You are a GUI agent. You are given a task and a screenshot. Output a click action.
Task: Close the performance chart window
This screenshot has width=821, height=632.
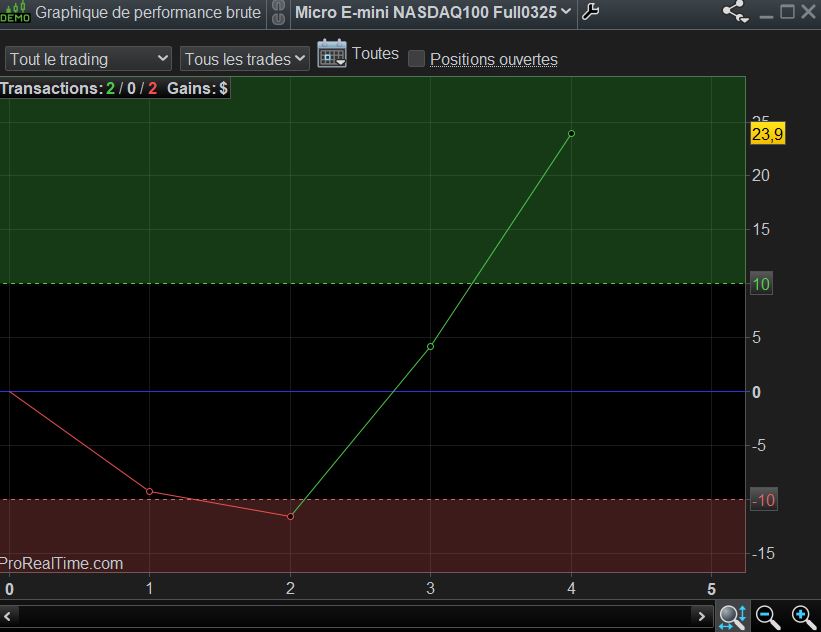pos(808,12)
